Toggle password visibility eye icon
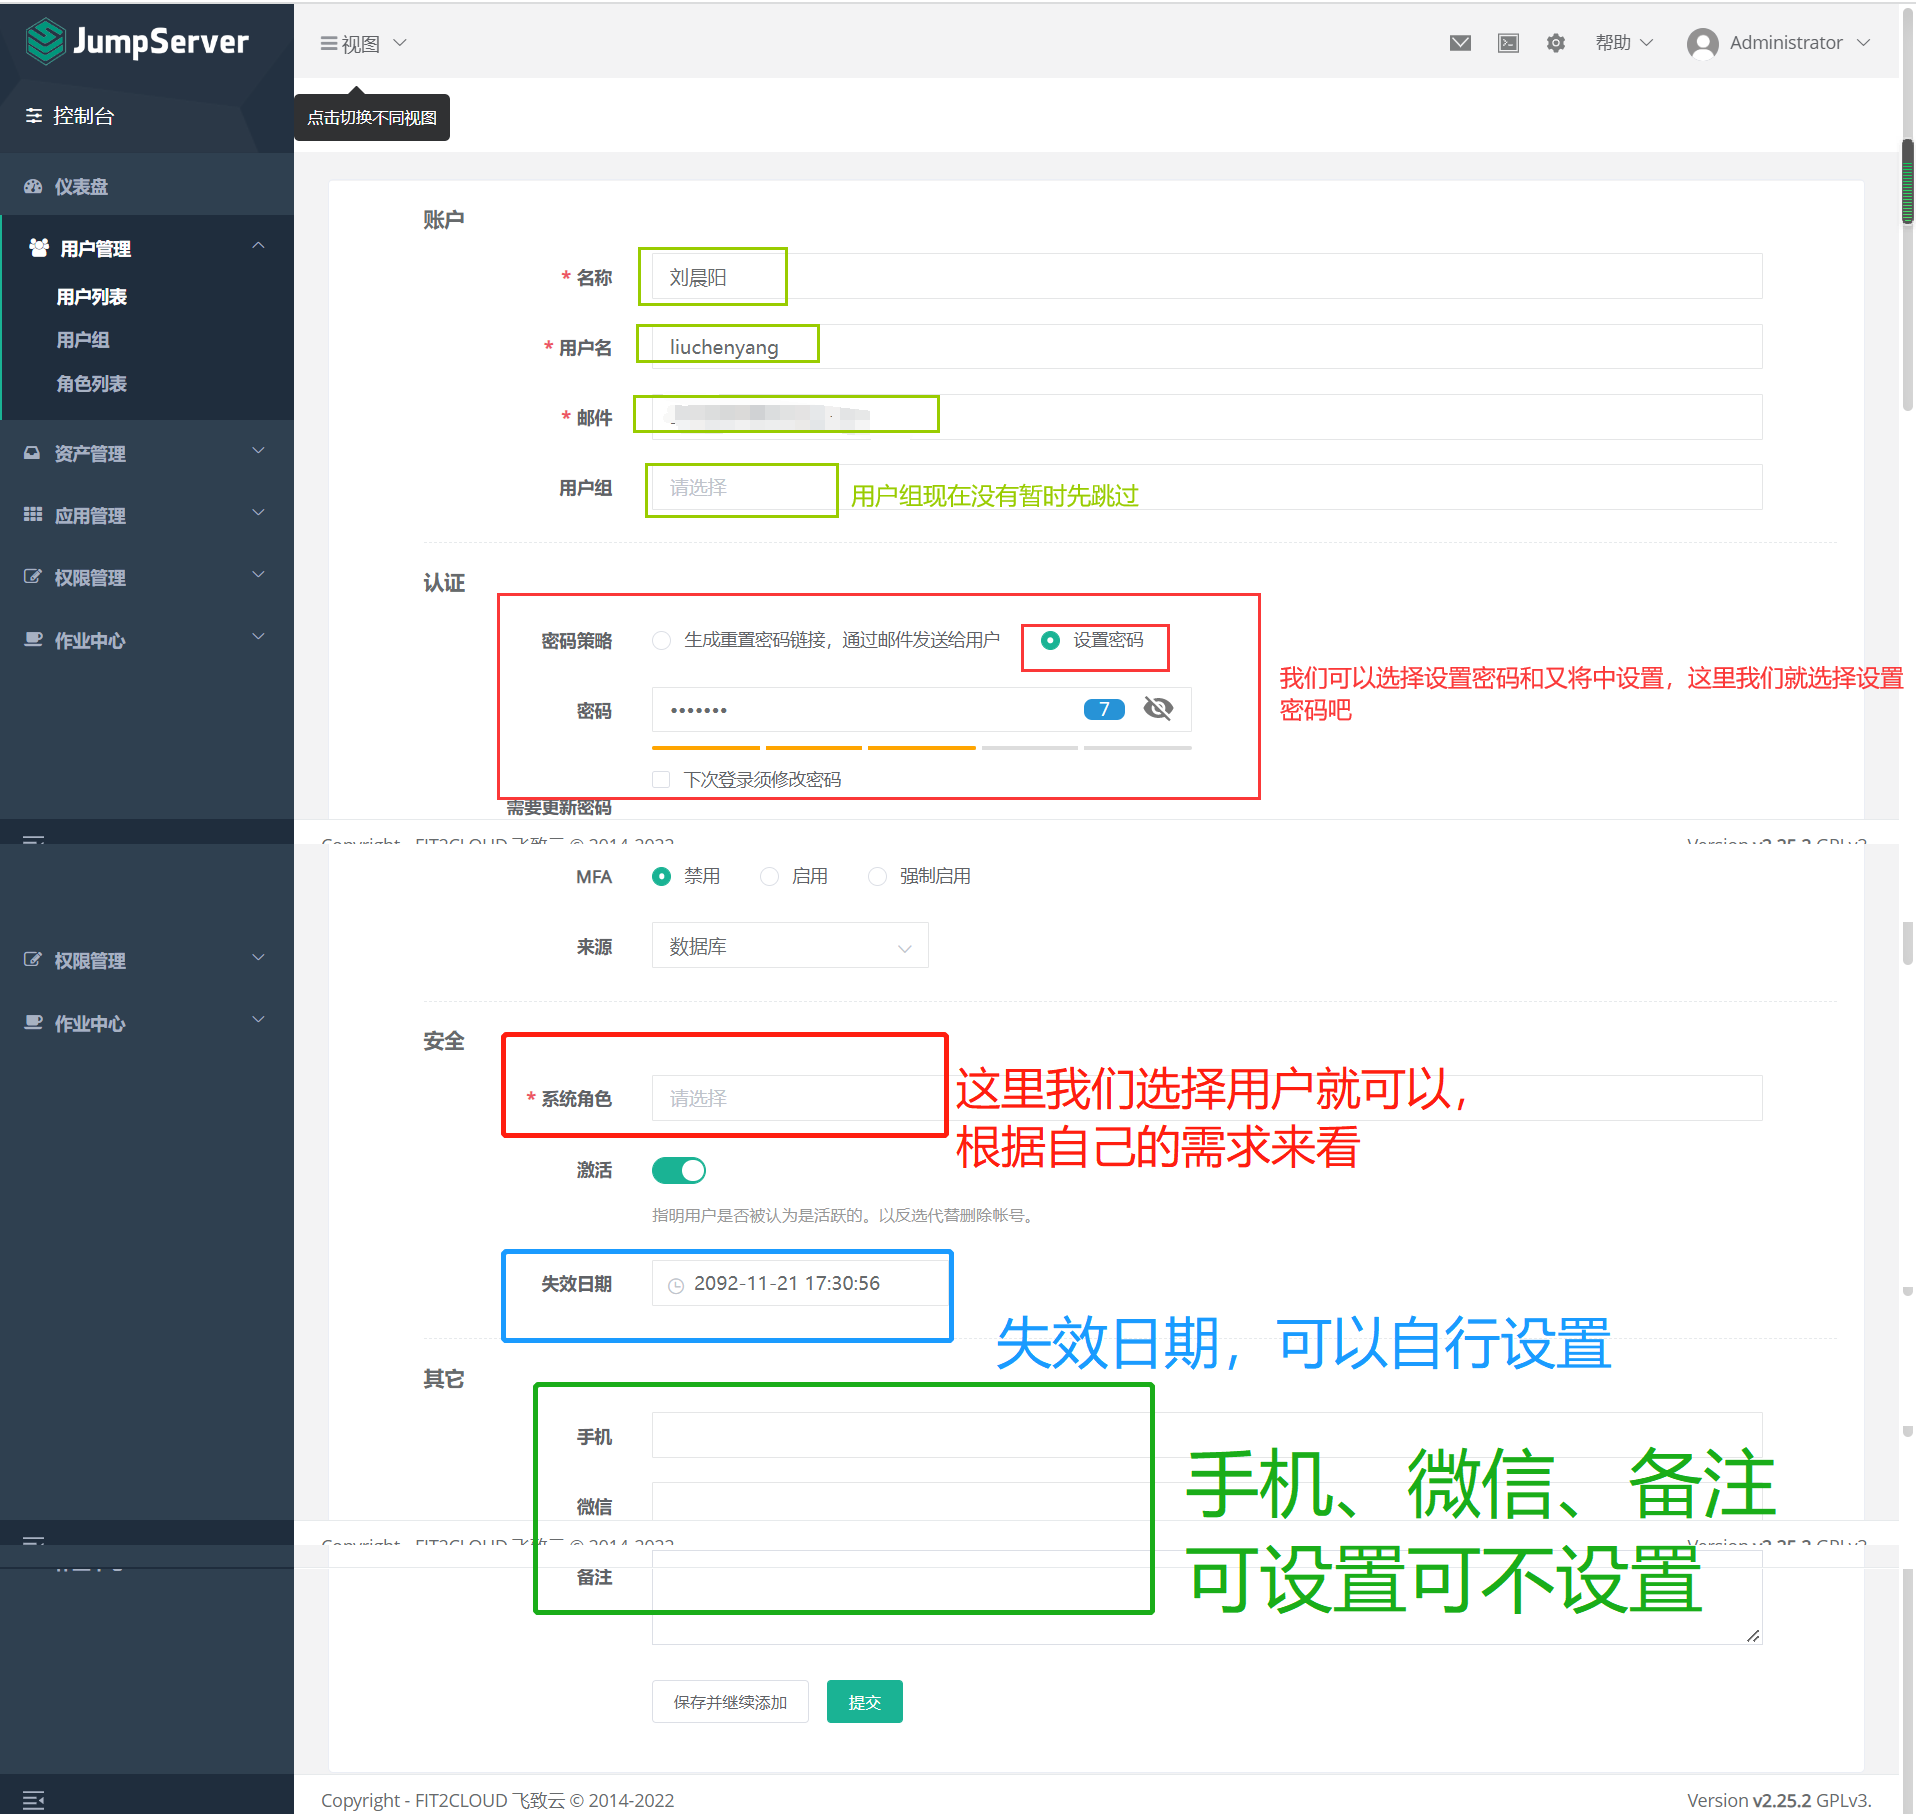The image size is (1916, 1814). [1158, 709]
